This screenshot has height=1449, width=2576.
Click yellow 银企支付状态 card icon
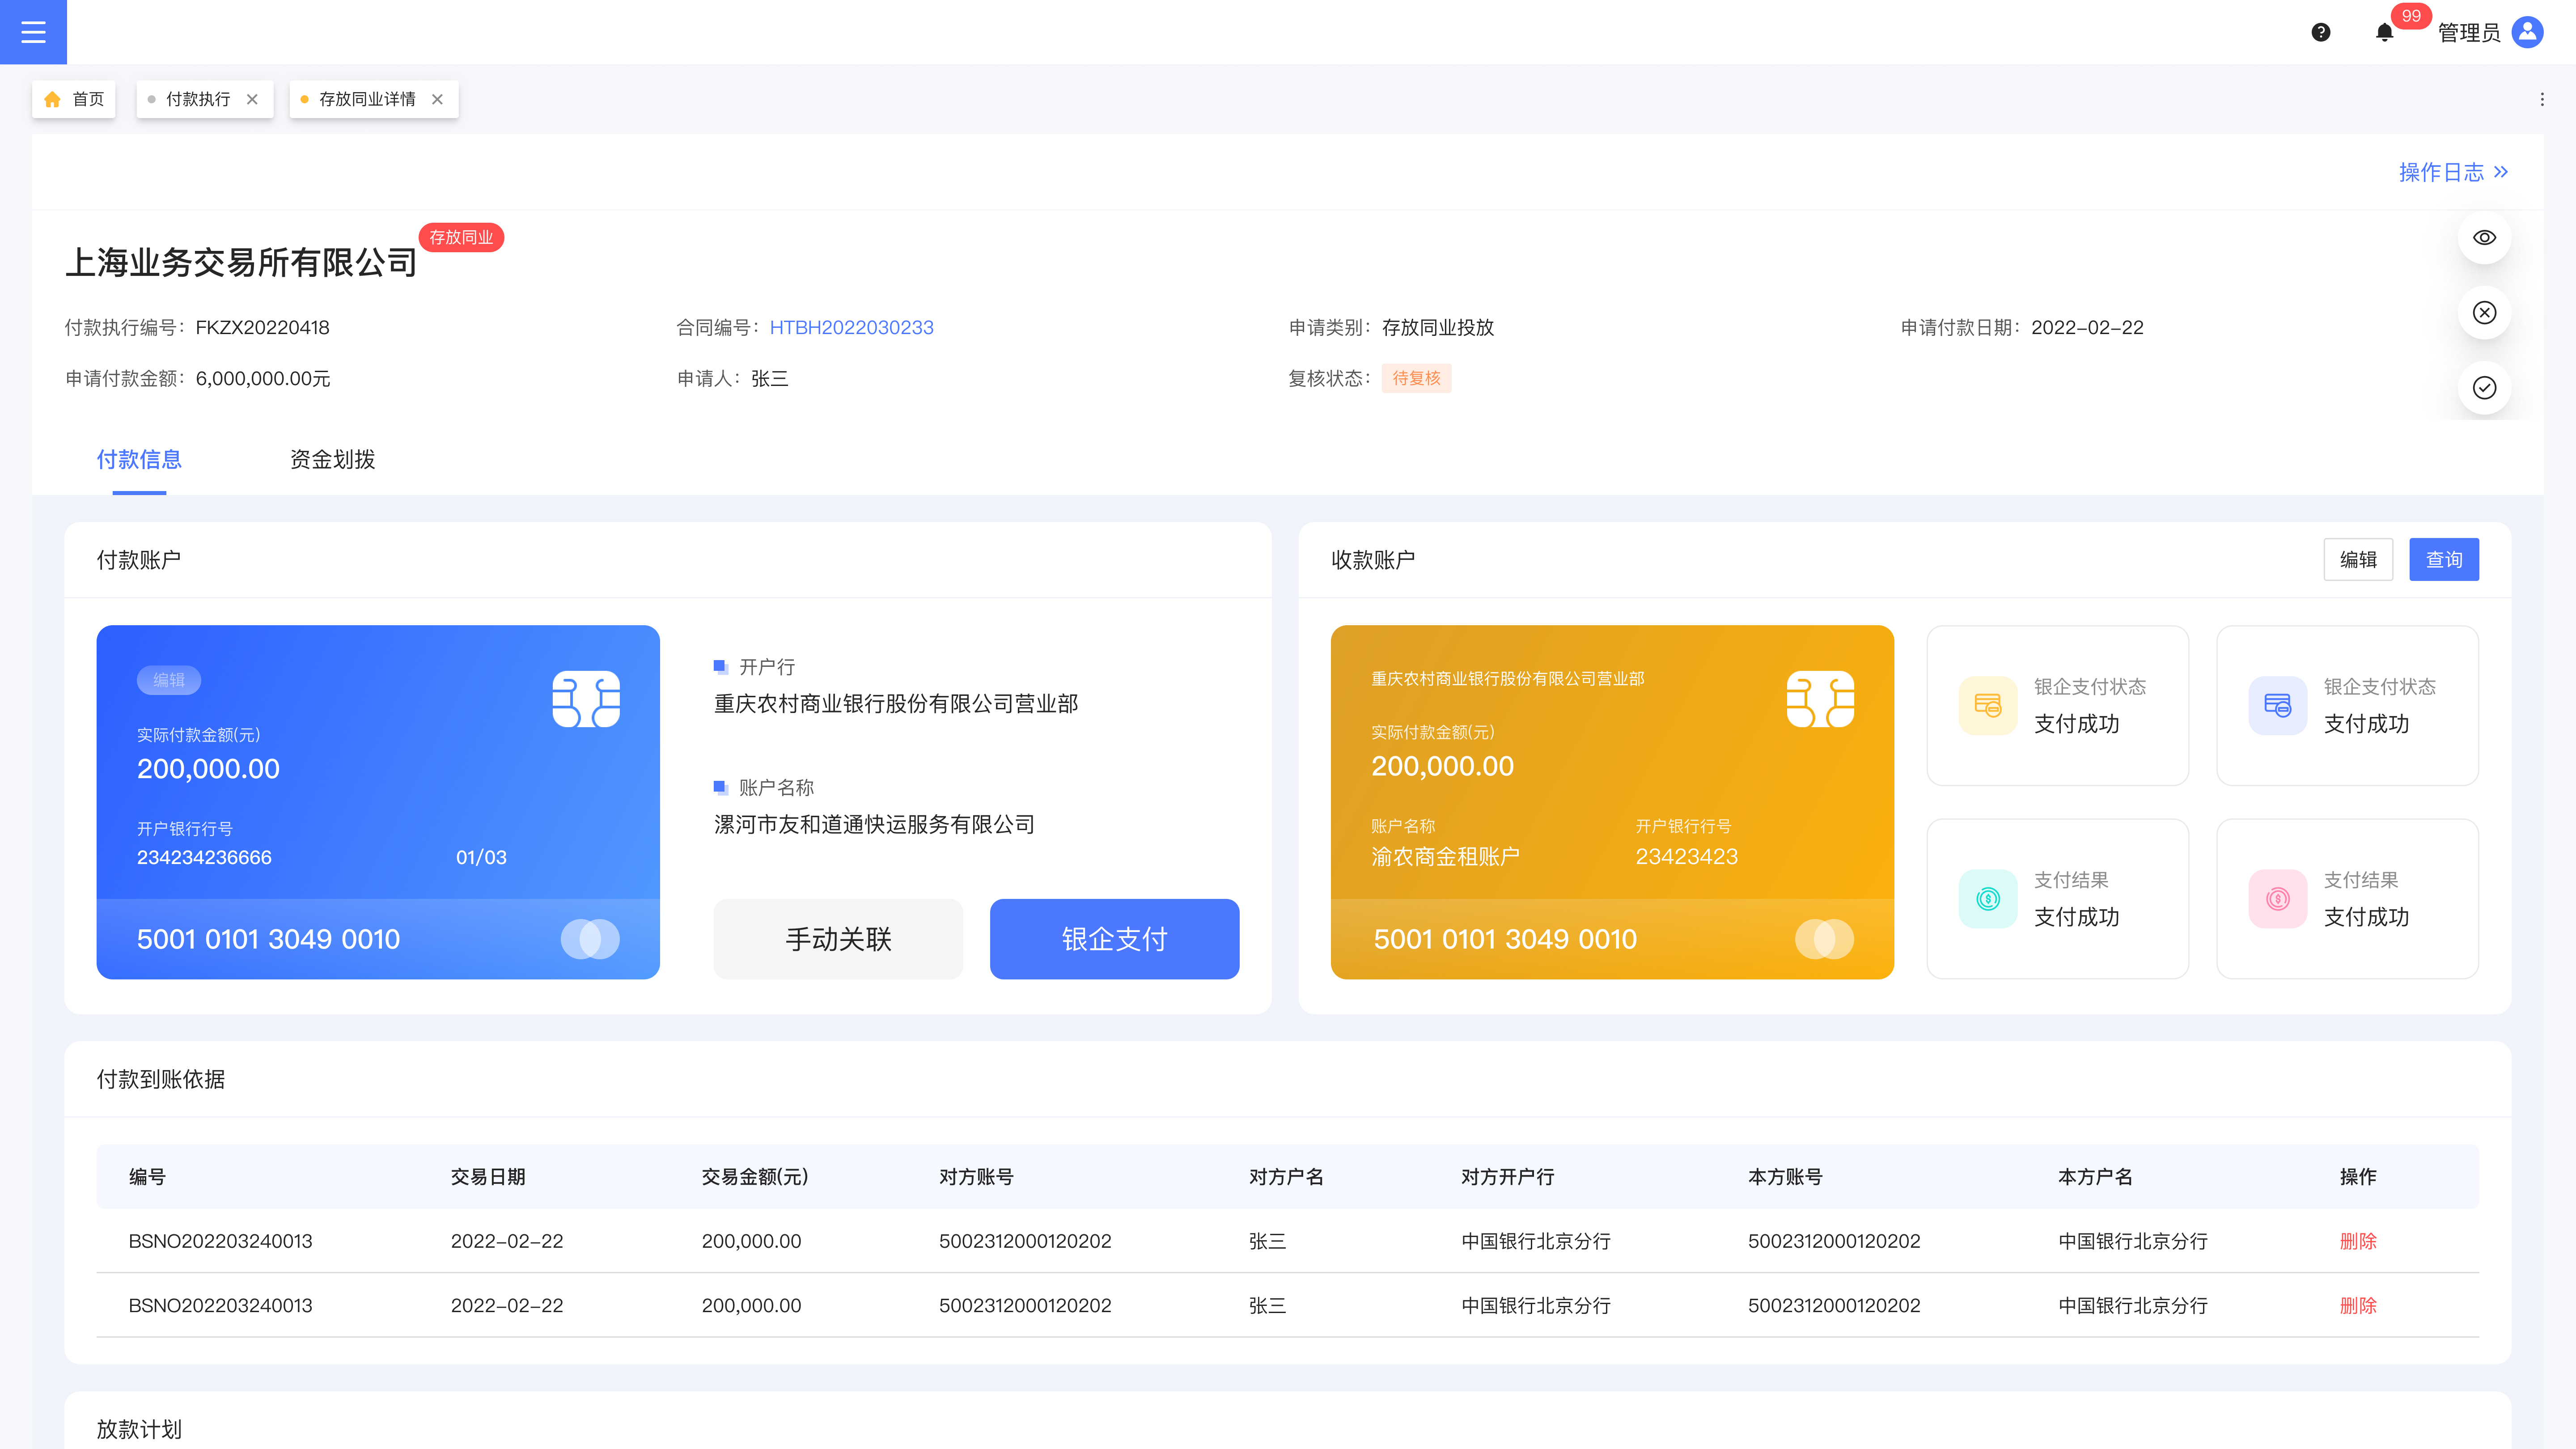pyautogui.click(x=1988, y=706)
